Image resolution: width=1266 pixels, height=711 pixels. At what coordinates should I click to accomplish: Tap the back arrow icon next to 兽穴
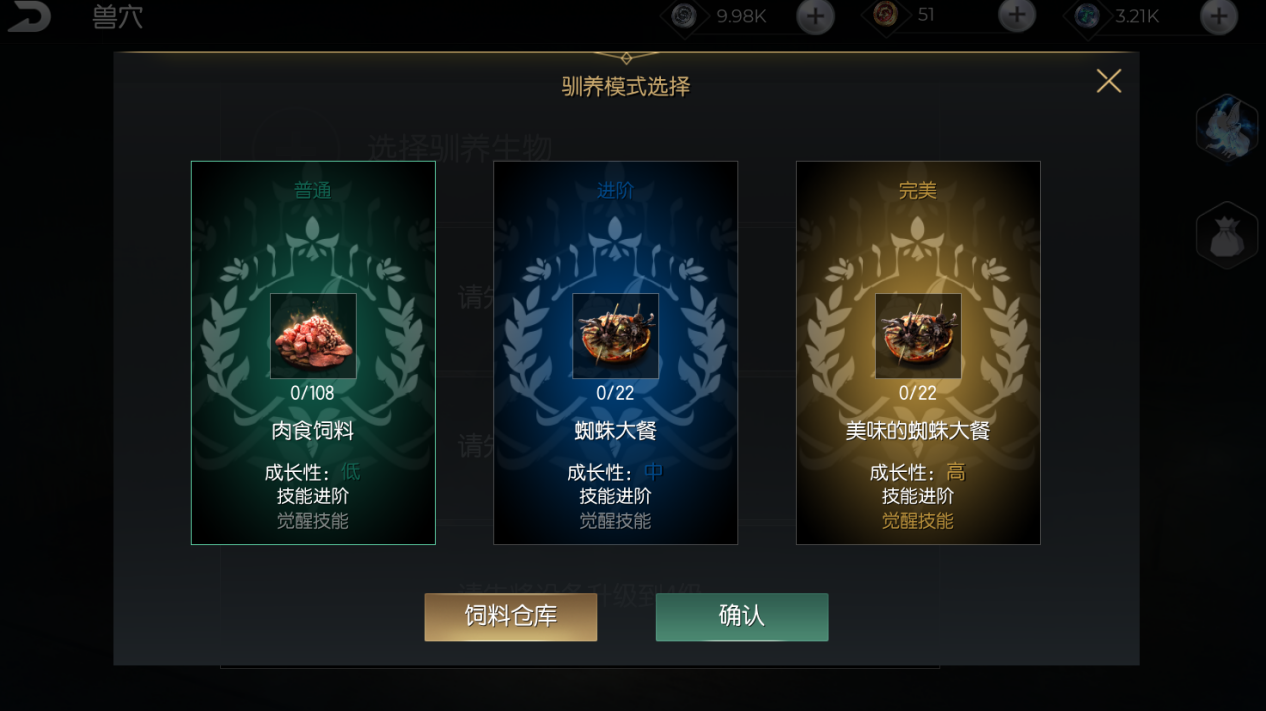29,17
